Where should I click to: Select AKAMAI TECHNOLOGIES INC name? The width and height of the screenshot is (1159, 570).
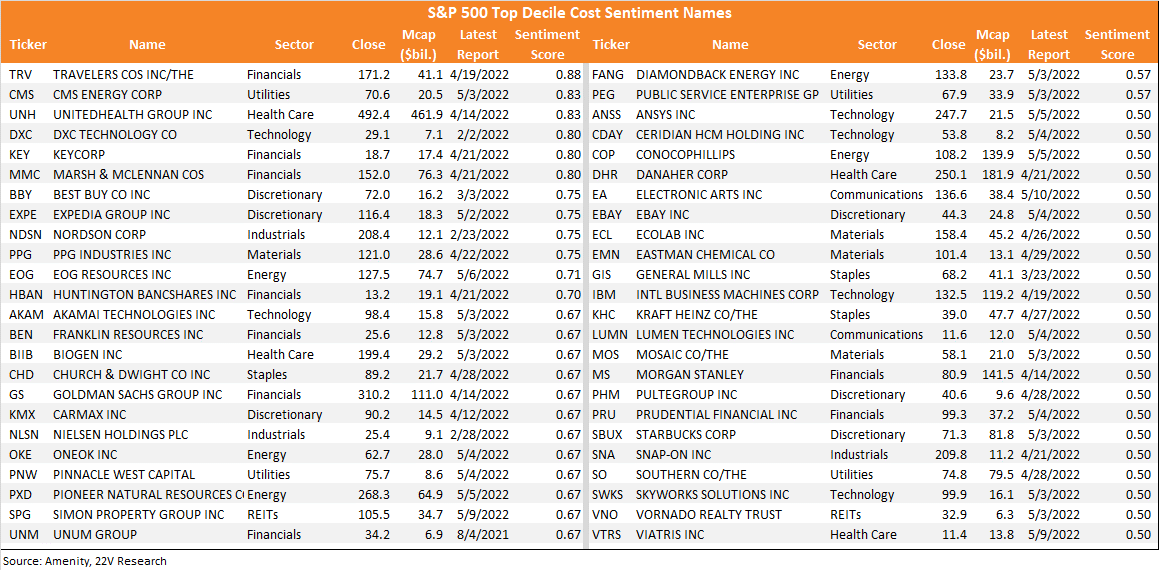point(134,314)
